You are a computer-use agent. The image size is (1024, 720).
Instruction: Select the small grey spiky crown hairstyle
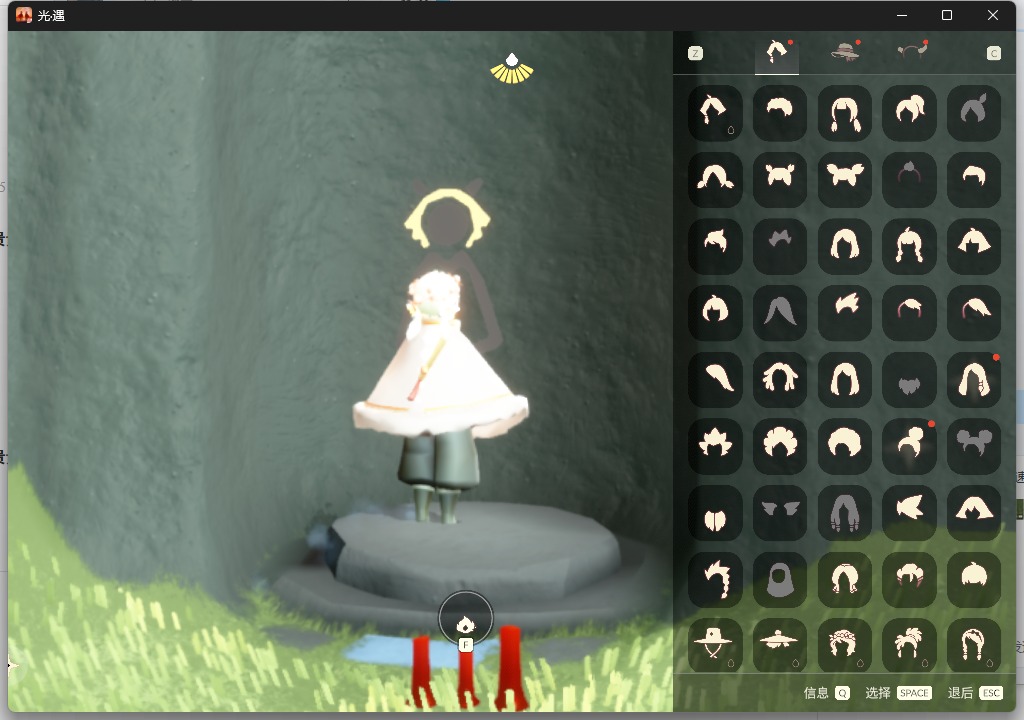coord(780,246)
